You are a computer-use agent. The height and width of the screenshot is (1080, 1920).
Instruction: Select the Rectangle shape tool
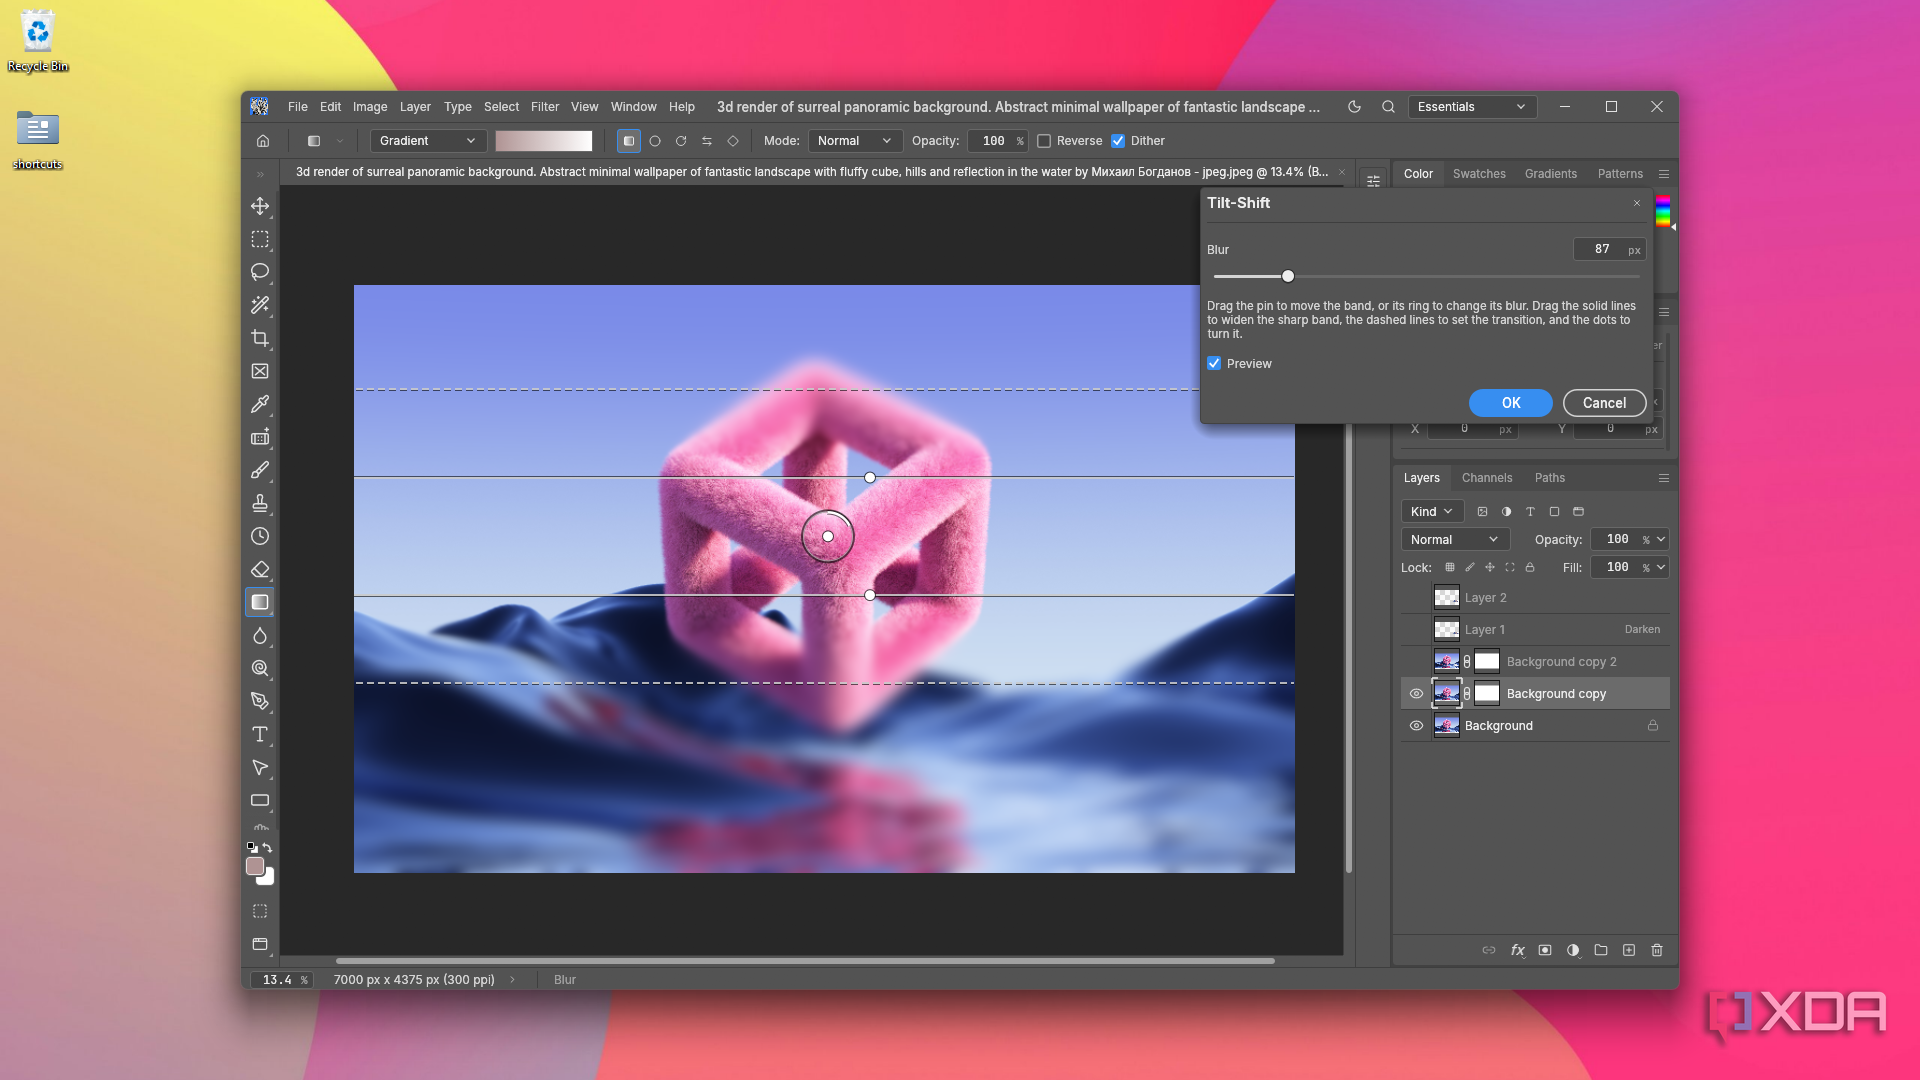260,800
